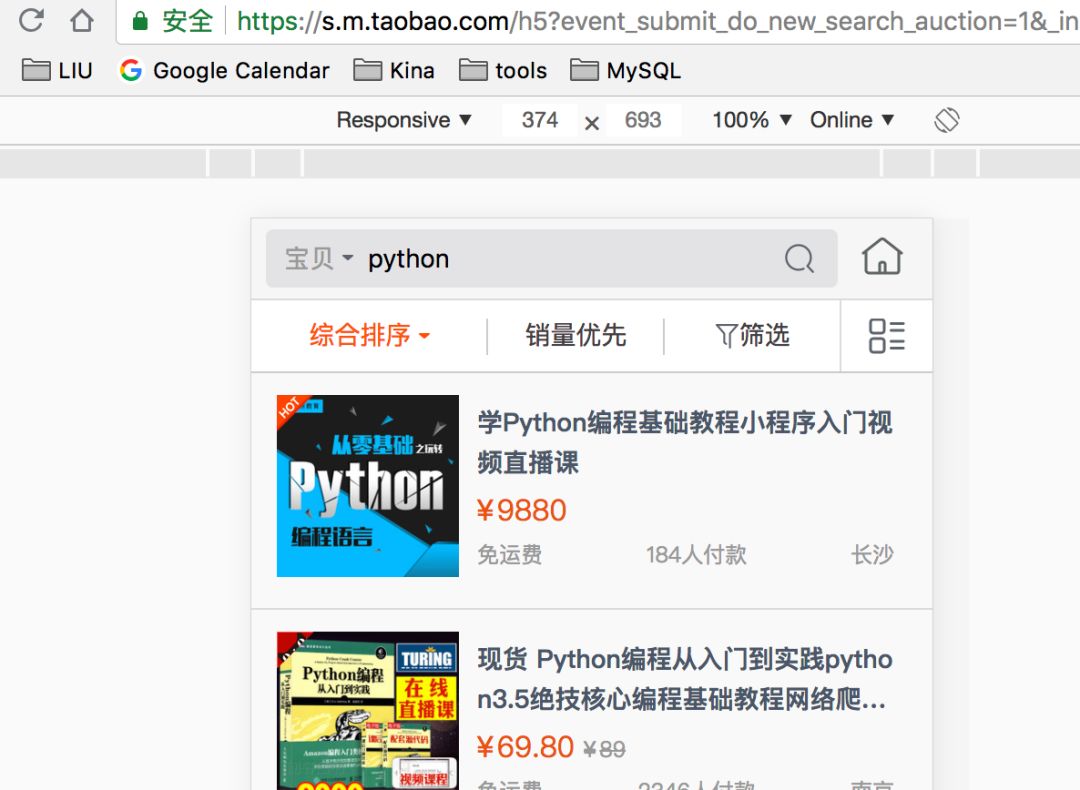This screenshot has width=1080, height=790.
Task: Click the ¥69.80 price
Action: pos(525,747)
